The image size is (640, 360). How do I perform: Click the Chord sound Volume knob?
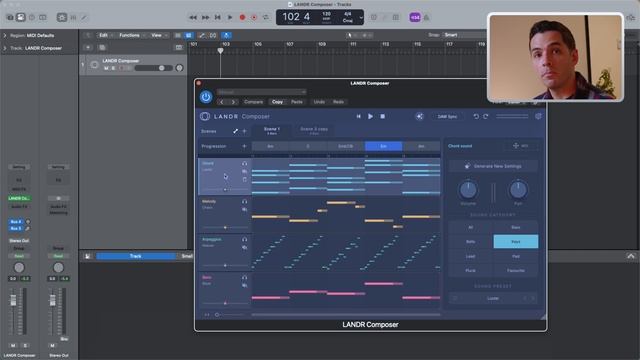tap(468, 190)
